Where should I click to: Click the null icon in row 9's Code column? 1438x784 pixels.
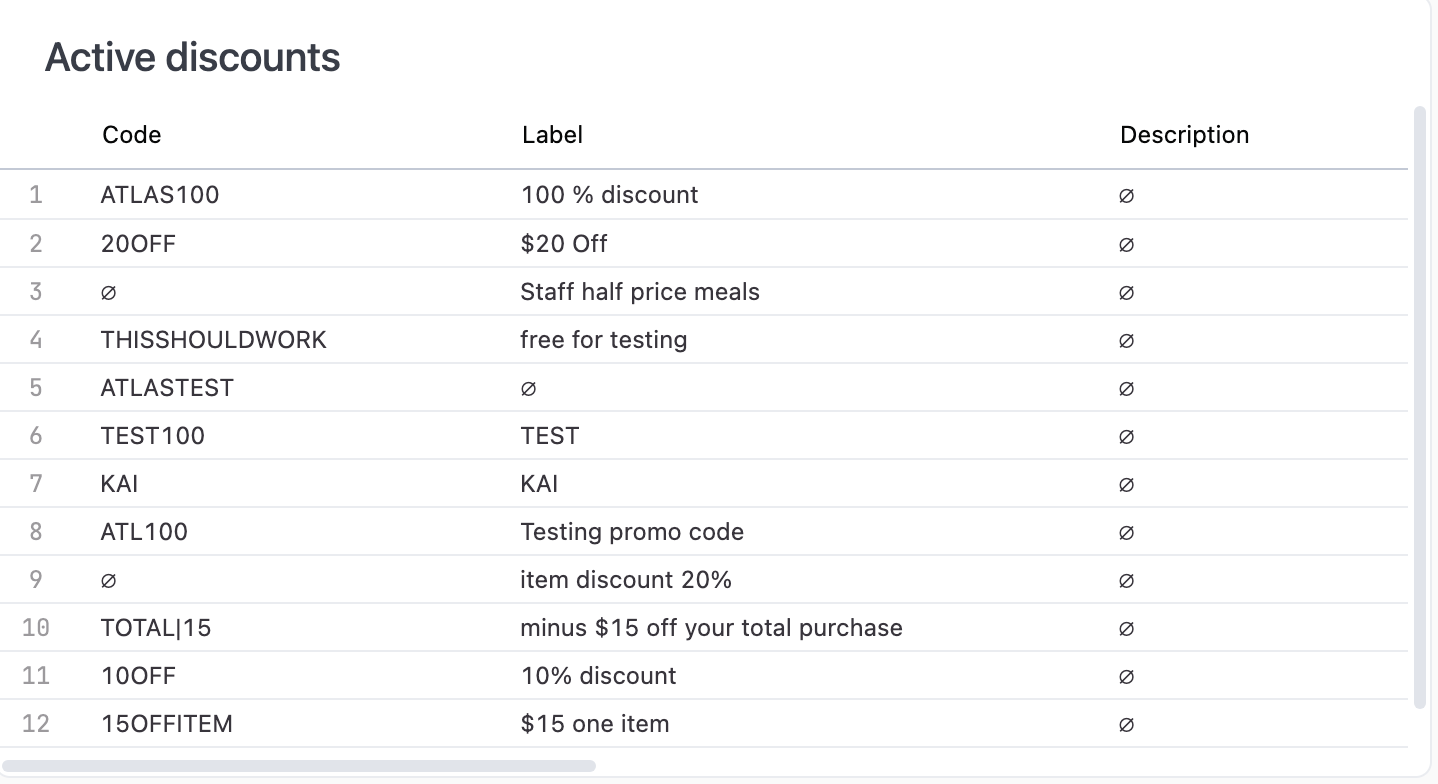click(107, 580)
